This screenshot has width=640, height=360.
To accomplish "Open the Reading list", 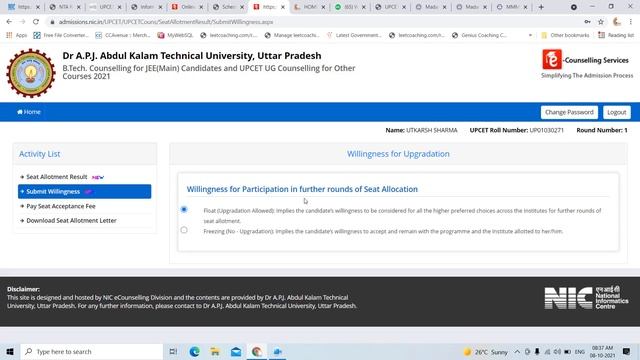I will click(x=616, y=36).
